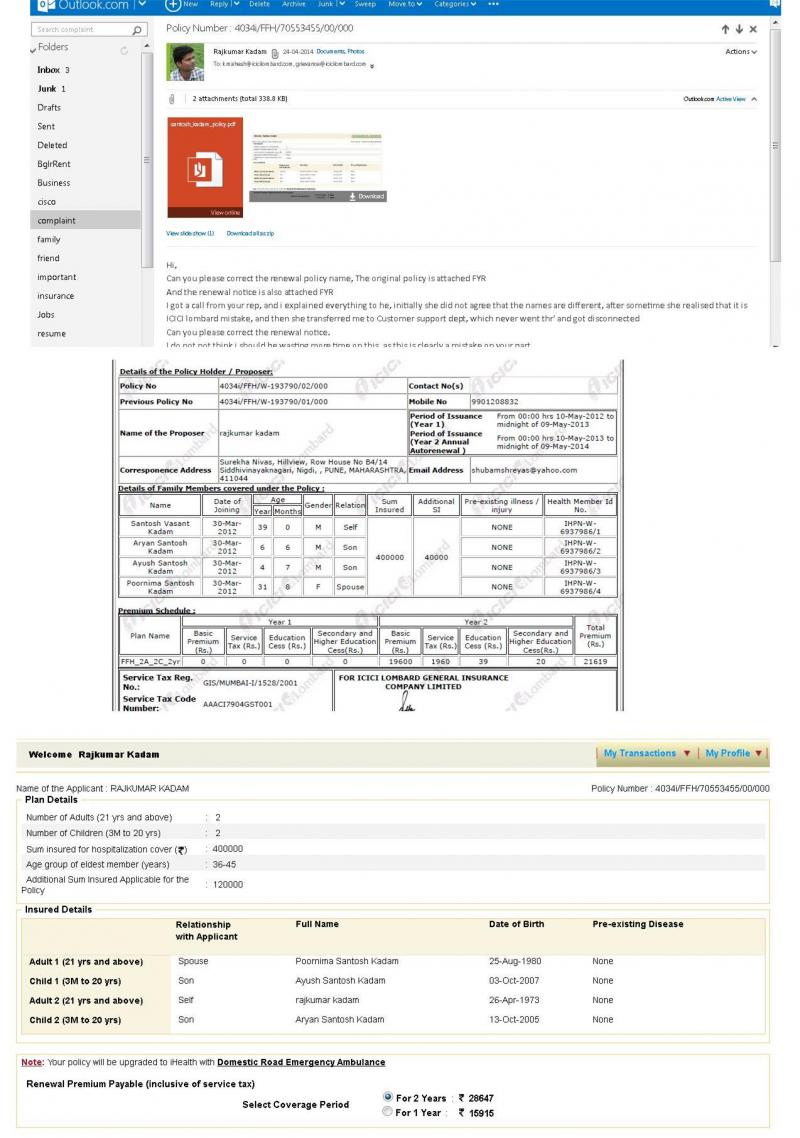
Task: Select the Business folder
Action: (x=54, y=183)
